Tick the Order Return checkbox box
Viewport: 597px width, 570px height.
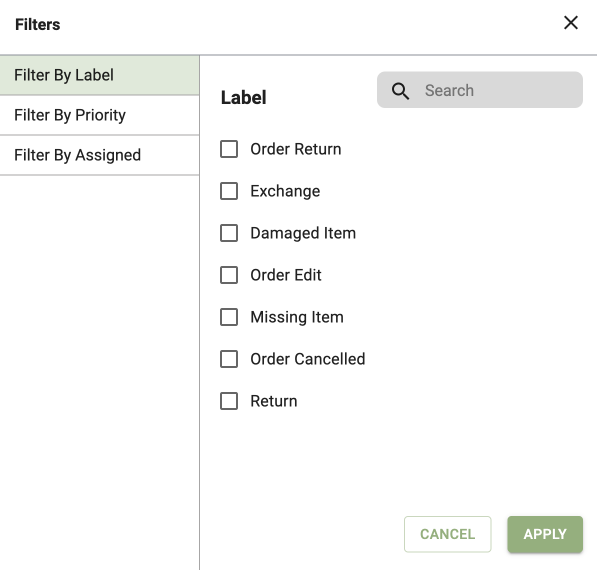point(229,149)
